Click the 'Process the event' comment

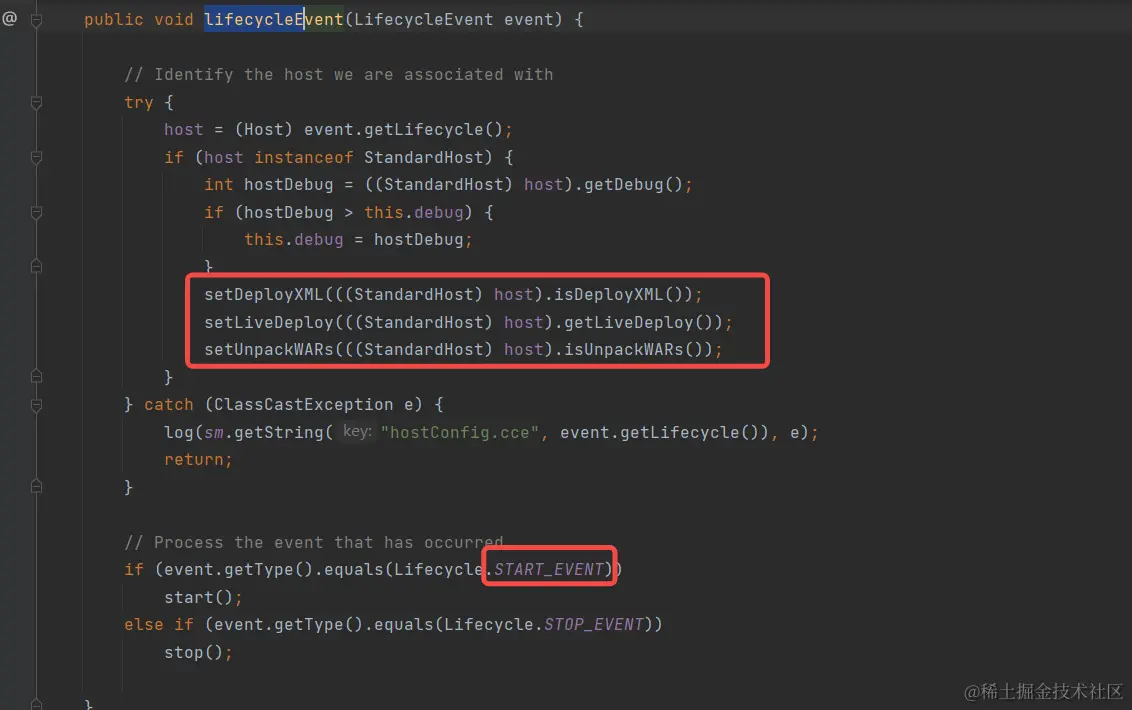tap(313, 542)
